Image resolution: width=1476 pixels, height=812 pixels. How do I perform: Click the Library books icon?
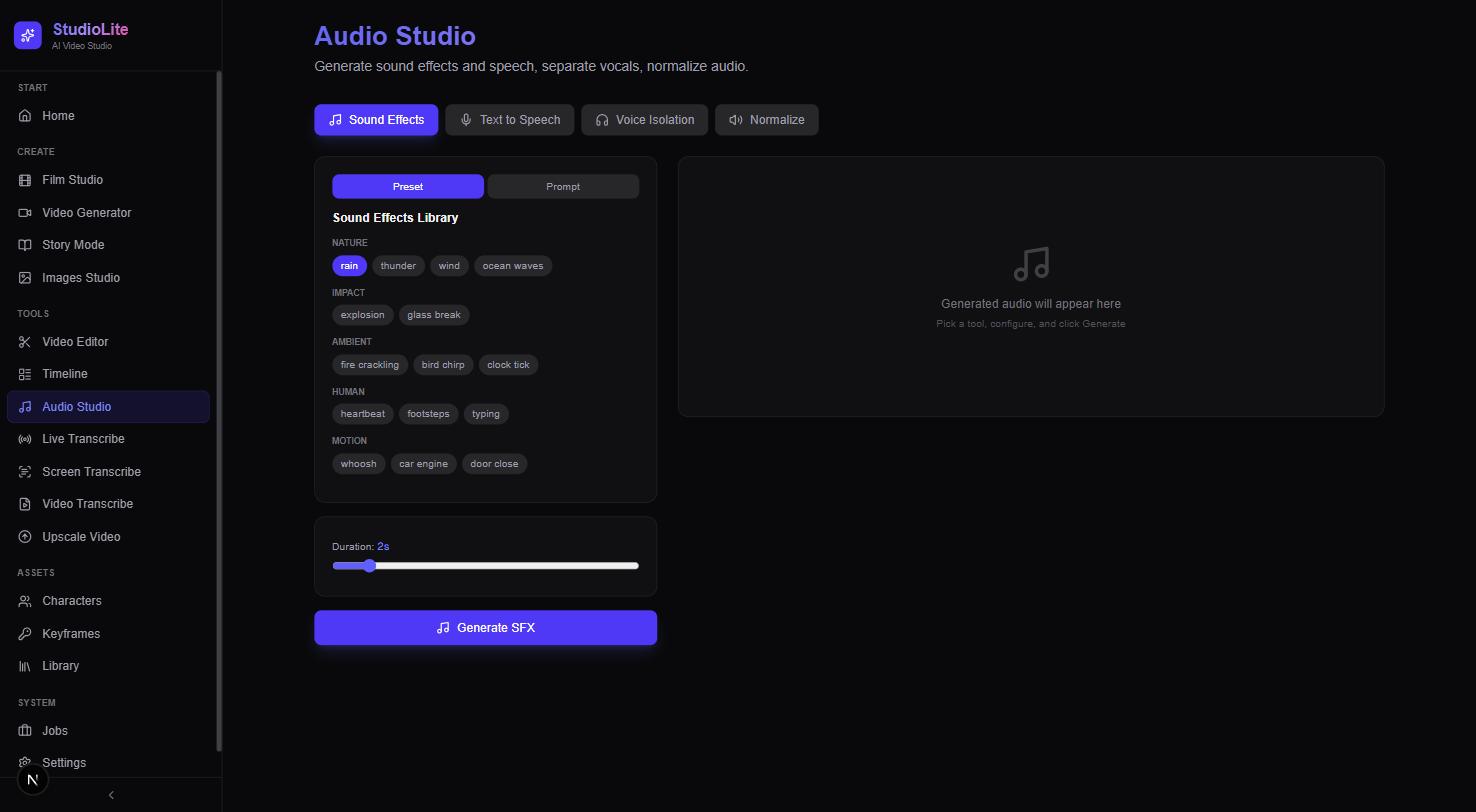click(25, 666)
